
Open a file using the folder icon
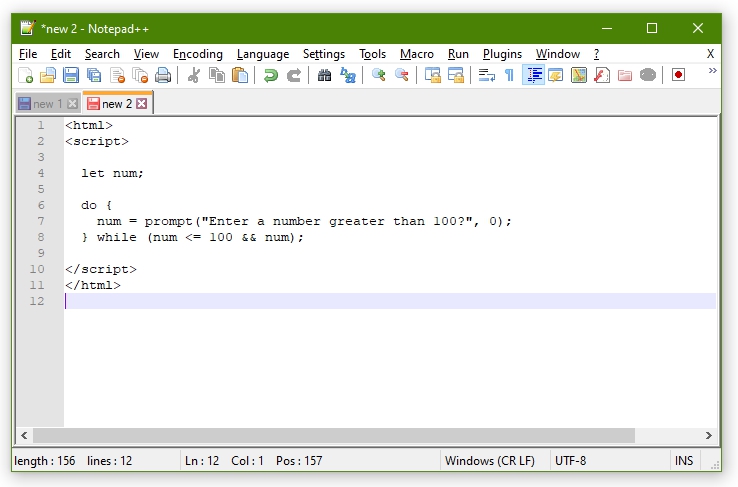pyautogui.click(x=48, y=75)
